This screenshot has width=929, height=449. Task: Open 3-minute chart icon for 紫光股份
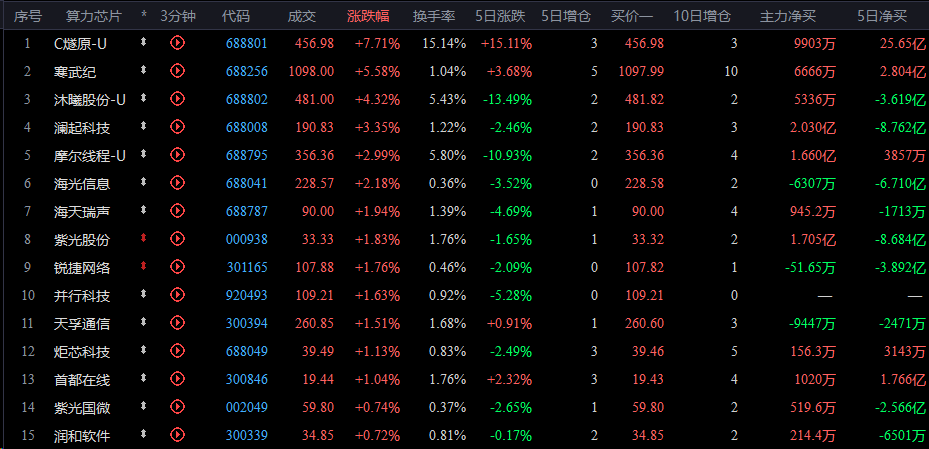tap(177, 239)
